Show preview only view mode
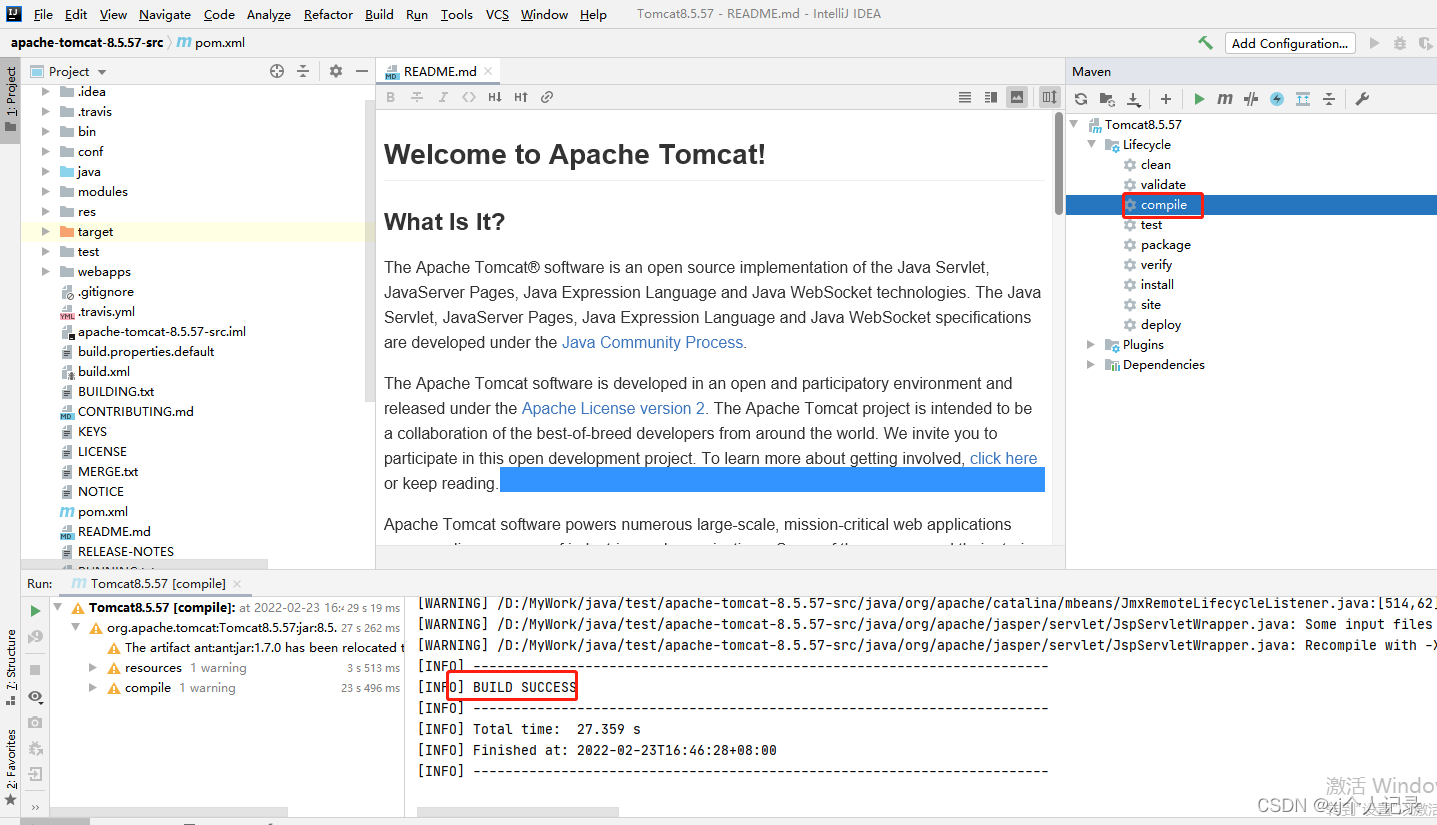1437x825 pixels. [1017, 97]
